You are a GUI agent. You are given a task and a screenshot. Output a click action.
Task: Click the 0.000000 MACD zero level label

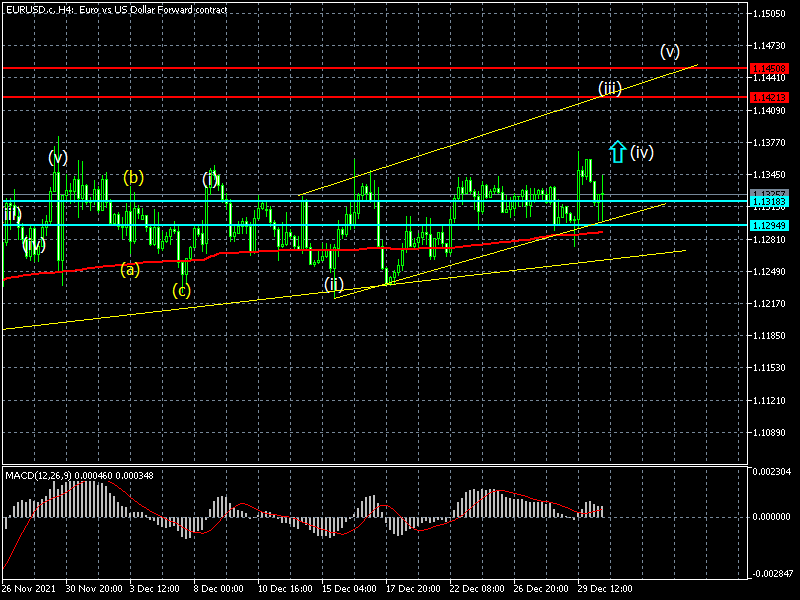769,517
